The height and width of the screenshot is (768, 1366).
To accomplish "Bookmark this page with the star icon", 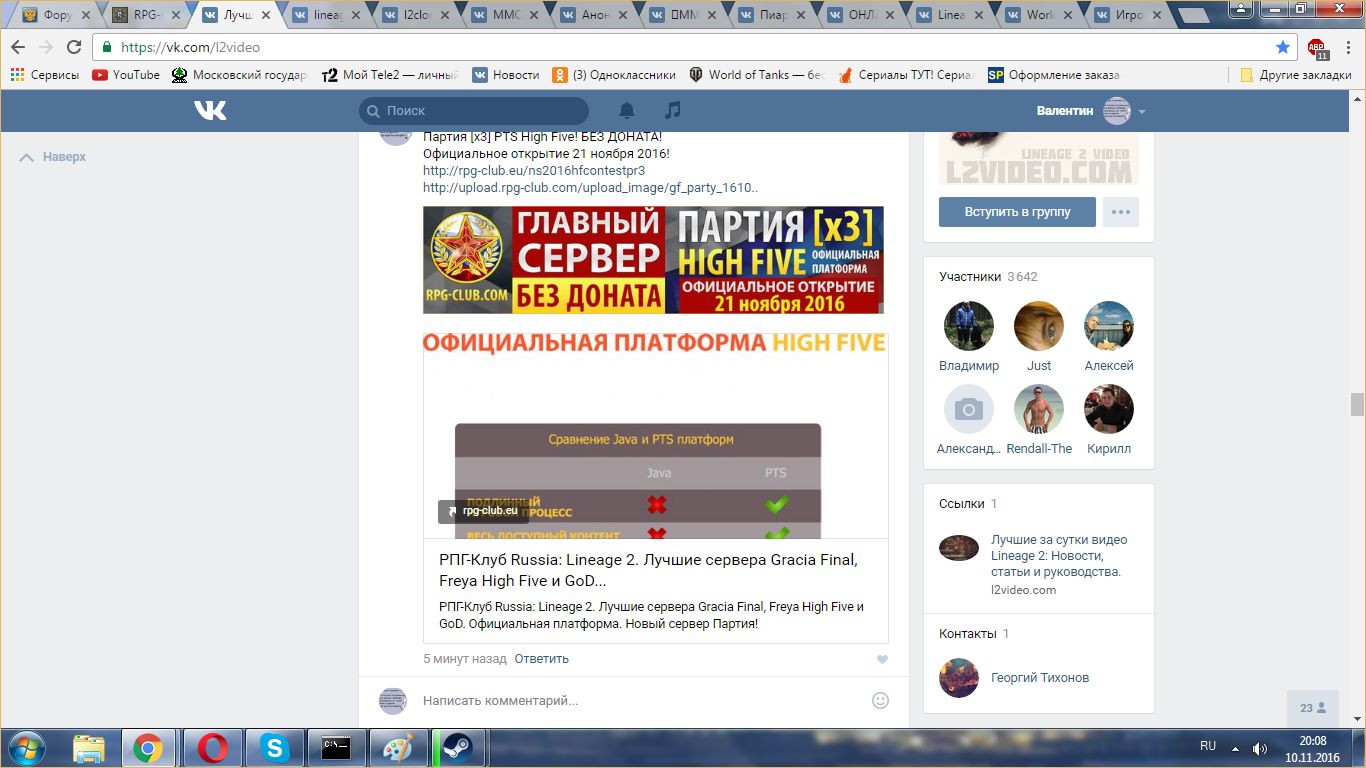I will [x=1283, y=47].
